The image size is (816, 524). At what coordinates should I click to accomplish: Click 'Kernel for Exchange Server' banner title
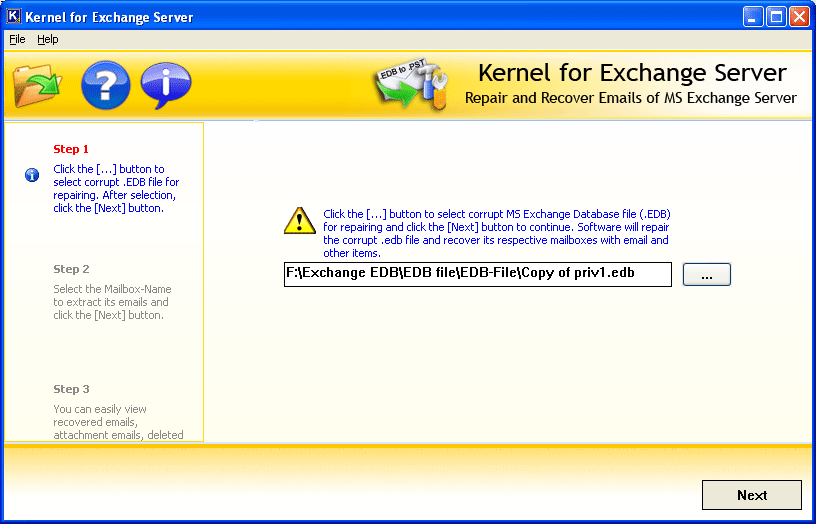tap(632, 73)
